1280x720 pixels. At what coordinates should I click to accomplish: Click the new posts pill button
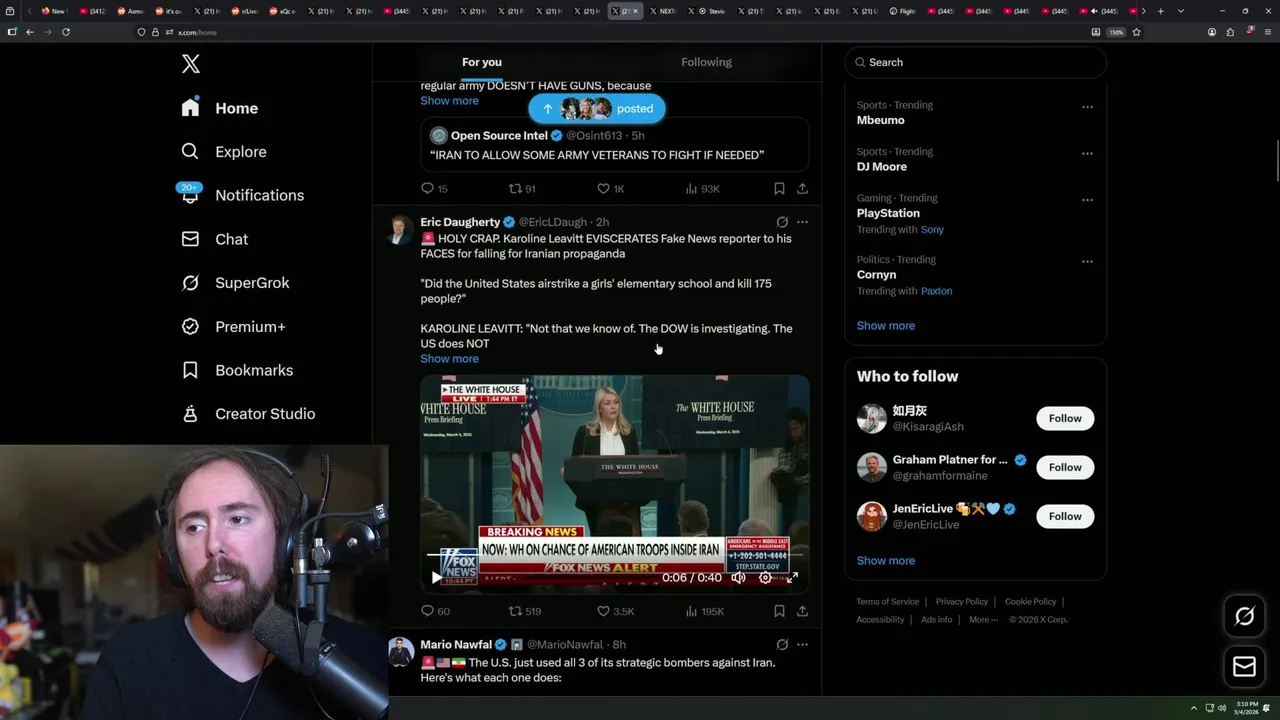[597, 108]
